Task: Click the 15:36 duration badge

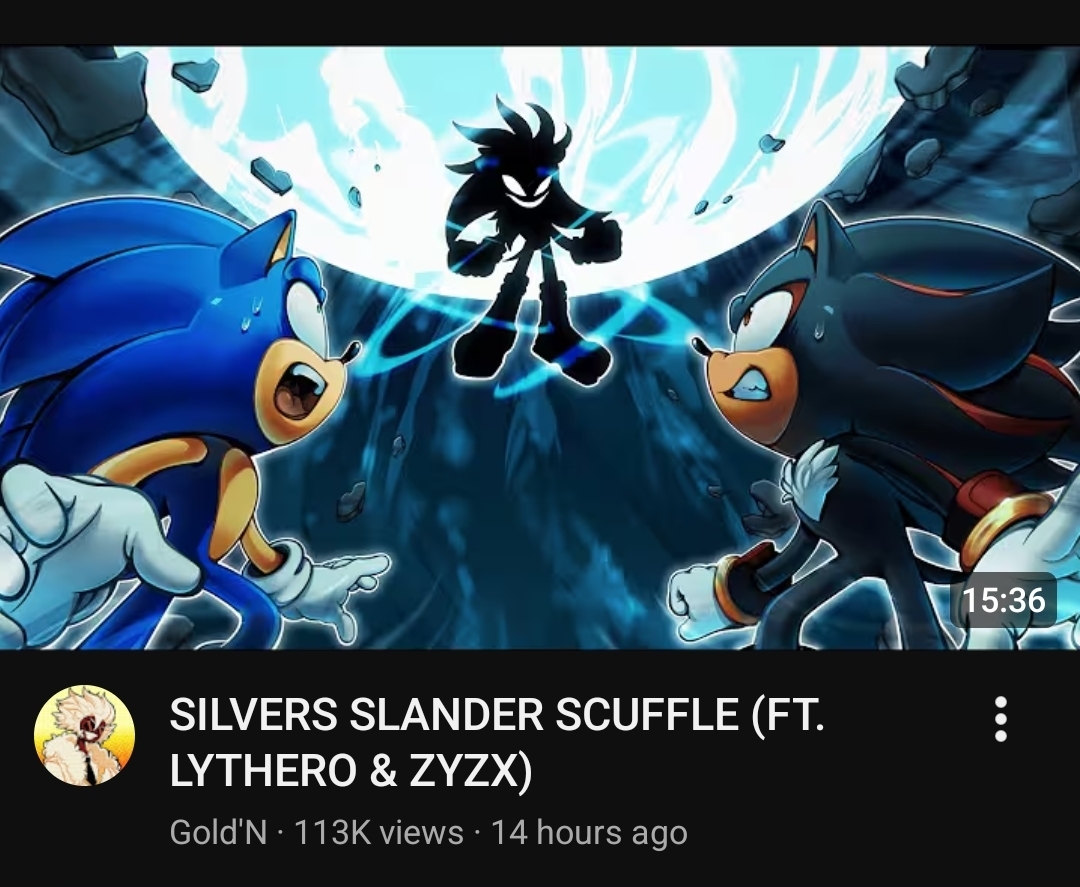Action: click(1004, 600)
